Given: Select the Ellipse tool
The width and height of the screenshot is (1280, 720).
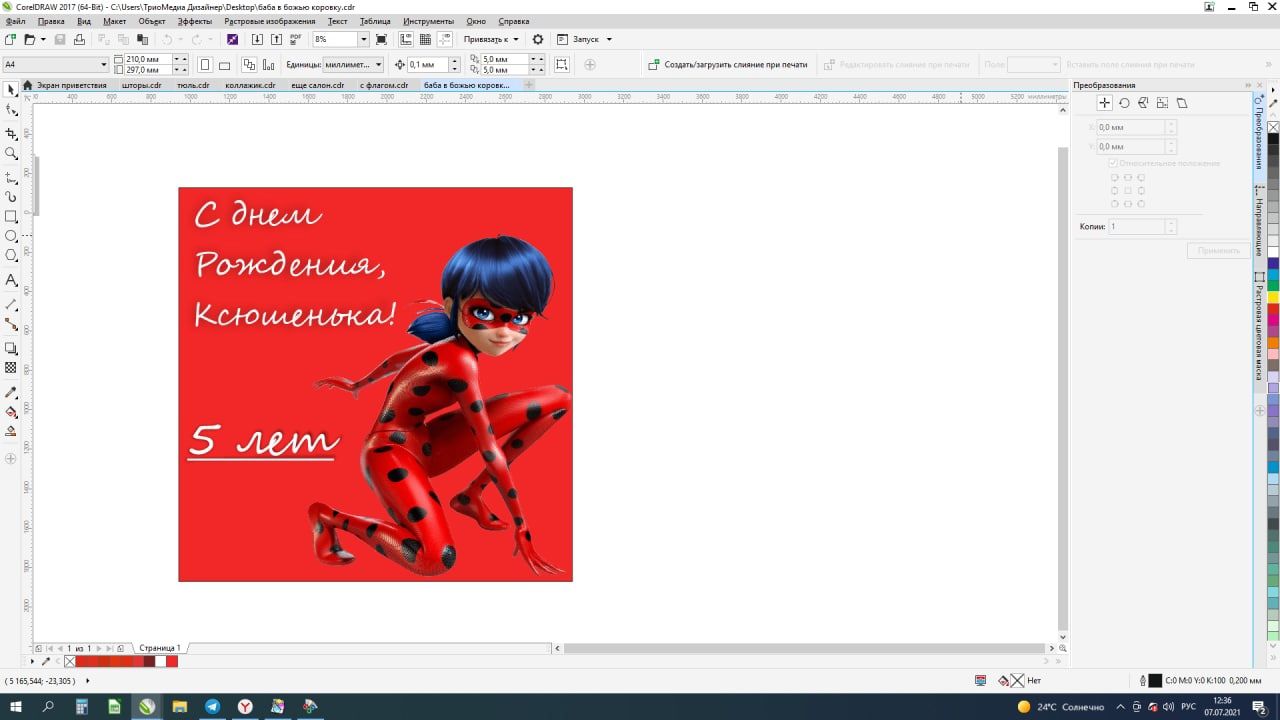Looking at the screenshot, I should [x=11, y=236].
